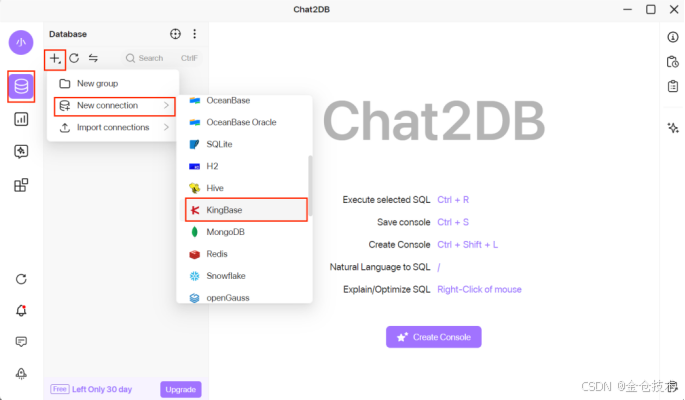685x400 pixels.
Task: Click the rocket icon in sidebar
Action: (21, 373)
